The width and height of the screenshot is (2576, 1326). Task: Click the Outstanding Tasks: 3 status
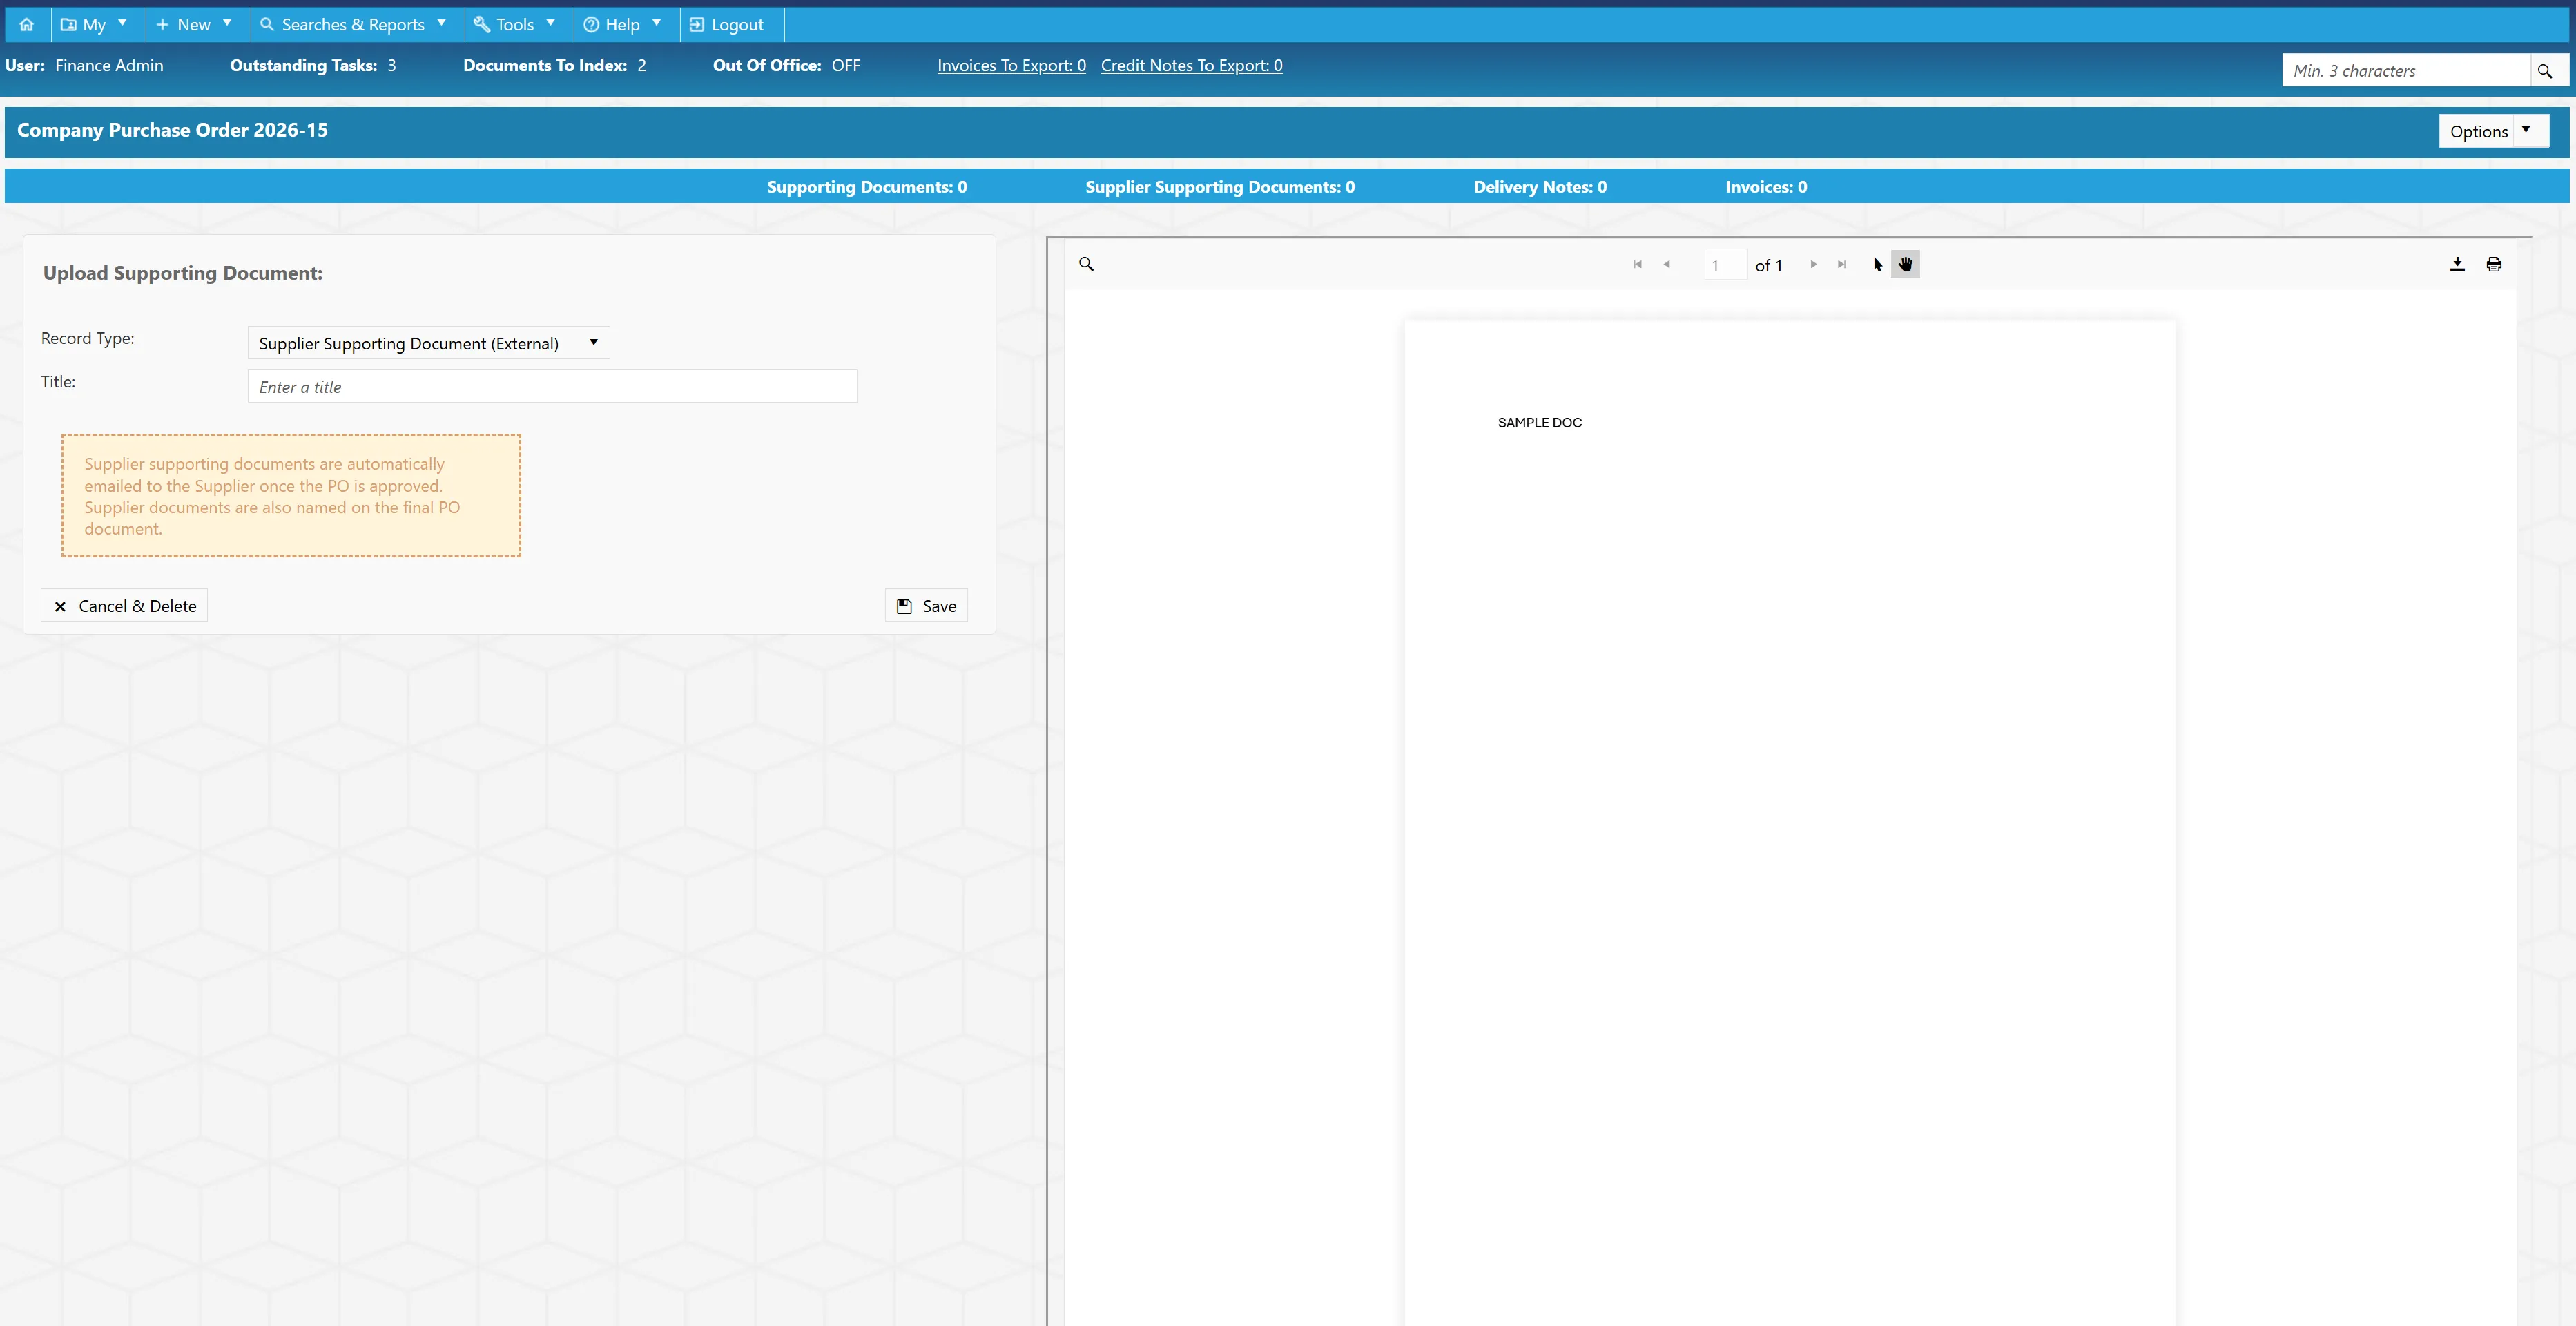[313, 65]
